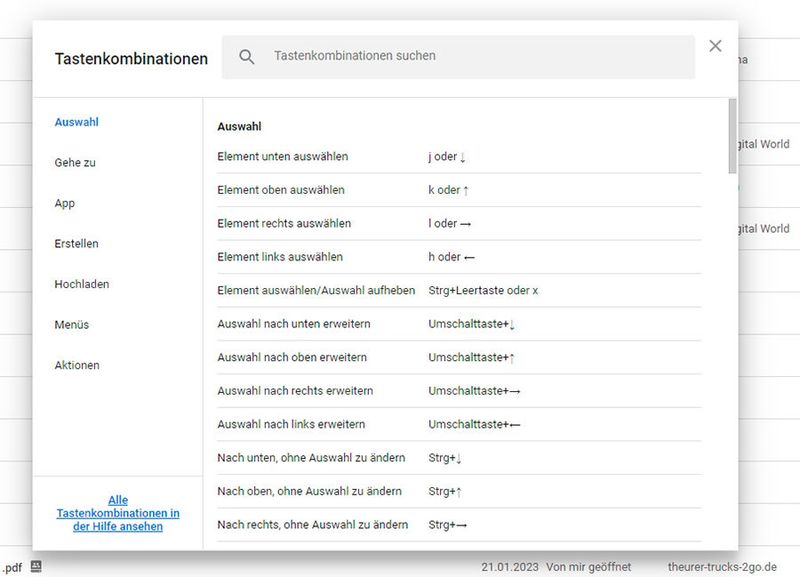Screen dimensions: 800x577
Task: Click the 'Strg+Leertaste oder x' shortcut
Action: pyautogui.click(x=483, y=290)
